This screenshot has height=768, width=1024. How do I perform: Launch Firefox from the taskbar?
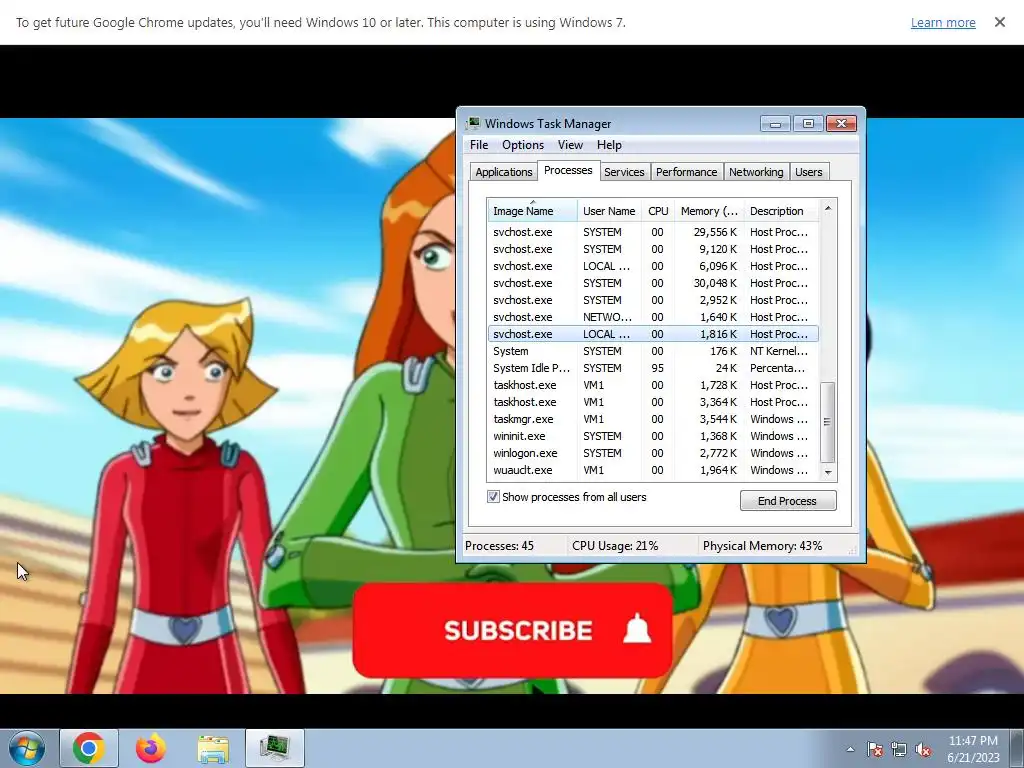click(x=151, y=748)
